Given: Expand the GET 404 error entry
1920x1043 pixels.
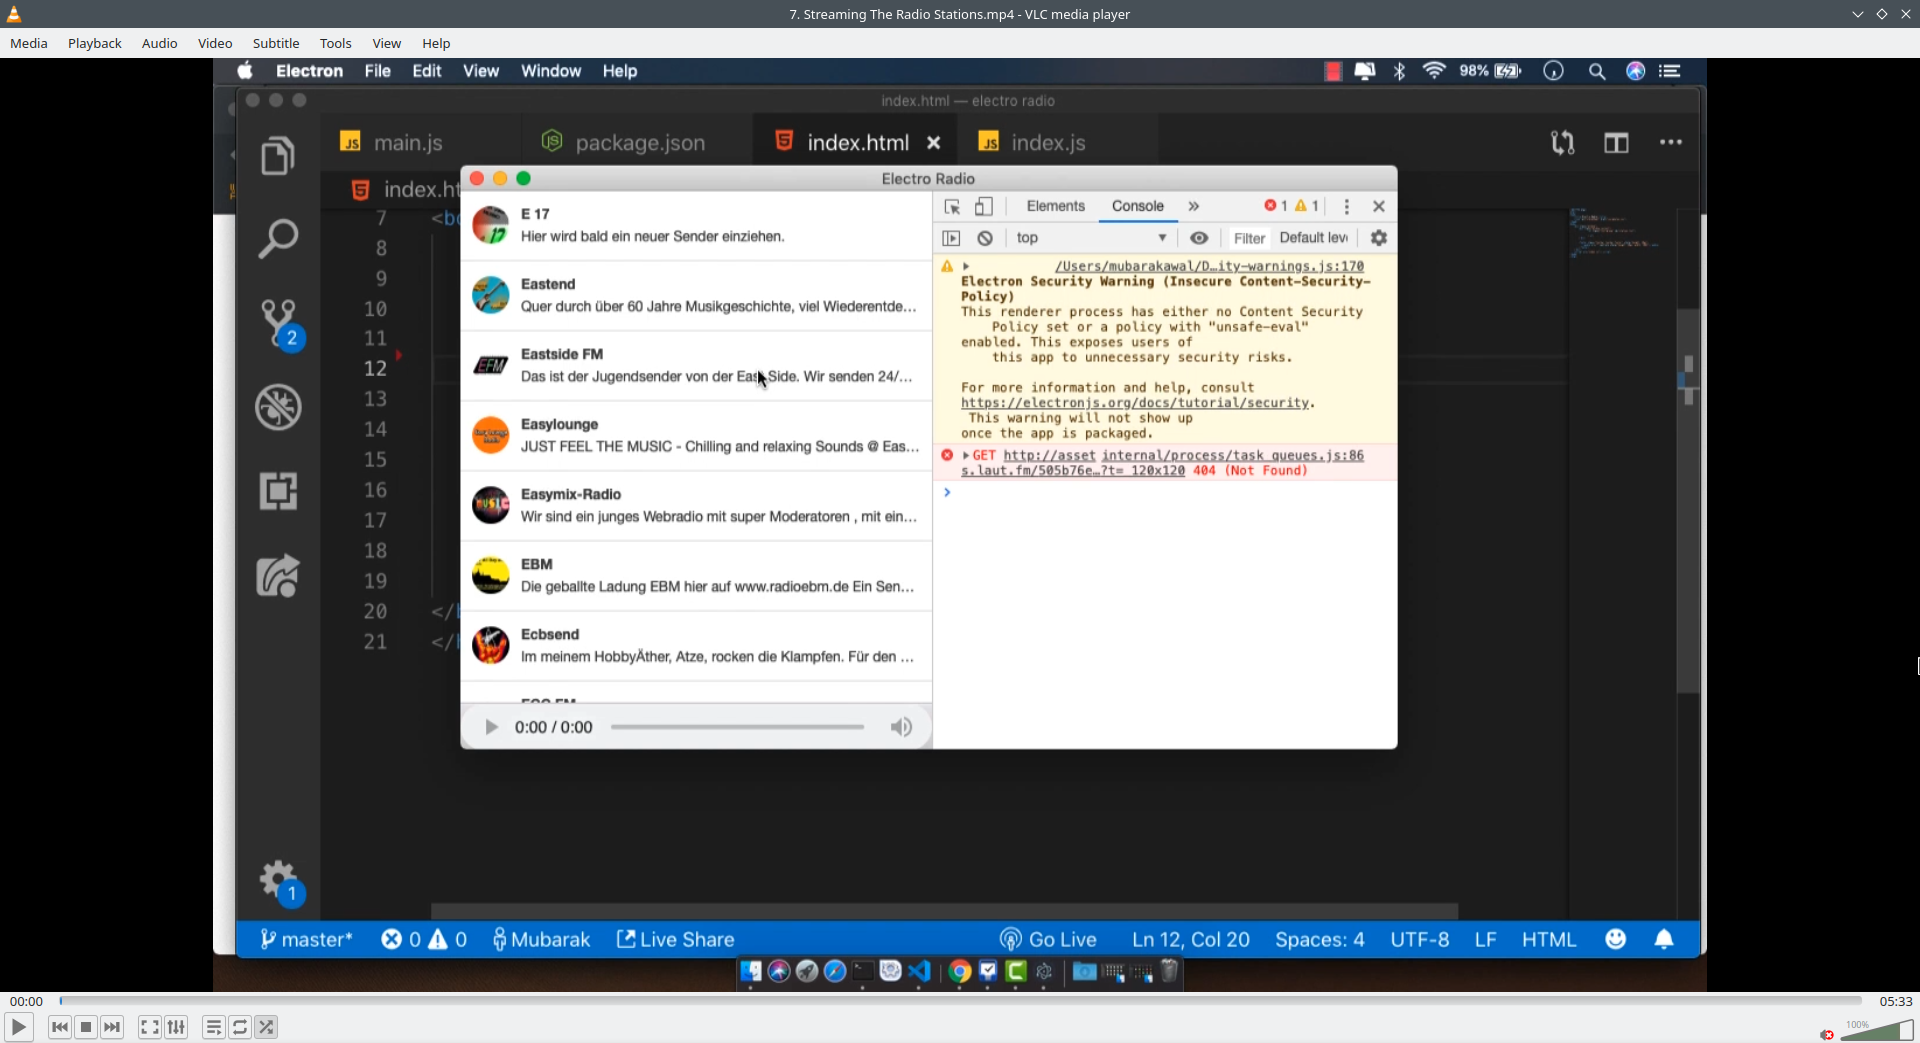Looking at the screenshot, I should tap(966, 456).
